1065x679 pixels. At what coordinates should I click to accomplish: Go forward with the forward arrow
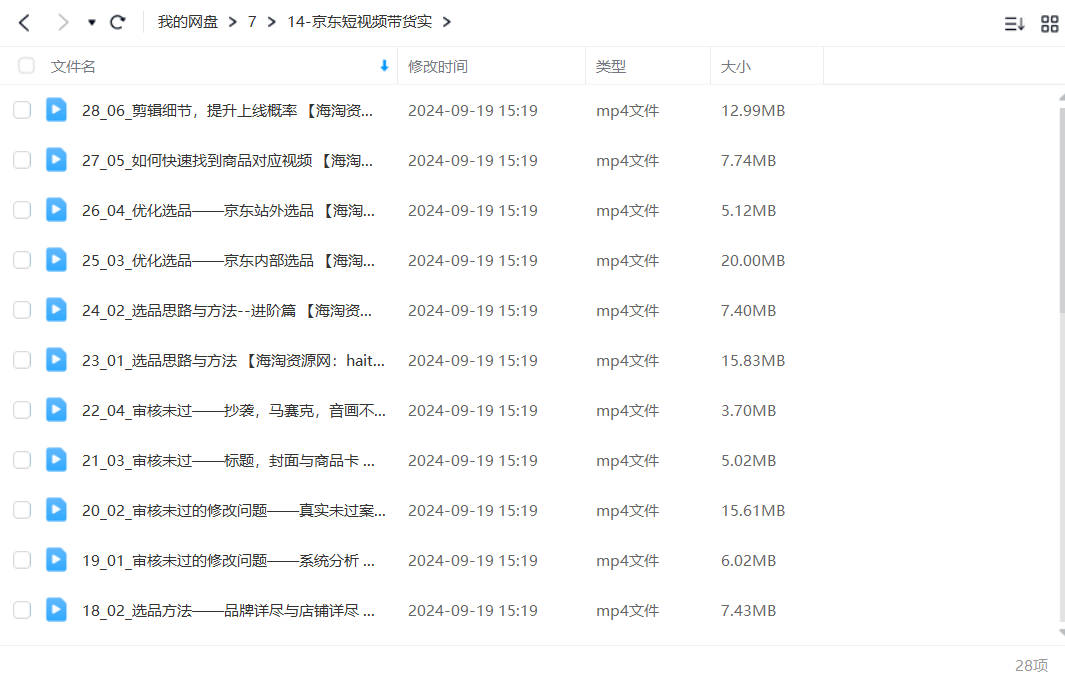(63, 22)
